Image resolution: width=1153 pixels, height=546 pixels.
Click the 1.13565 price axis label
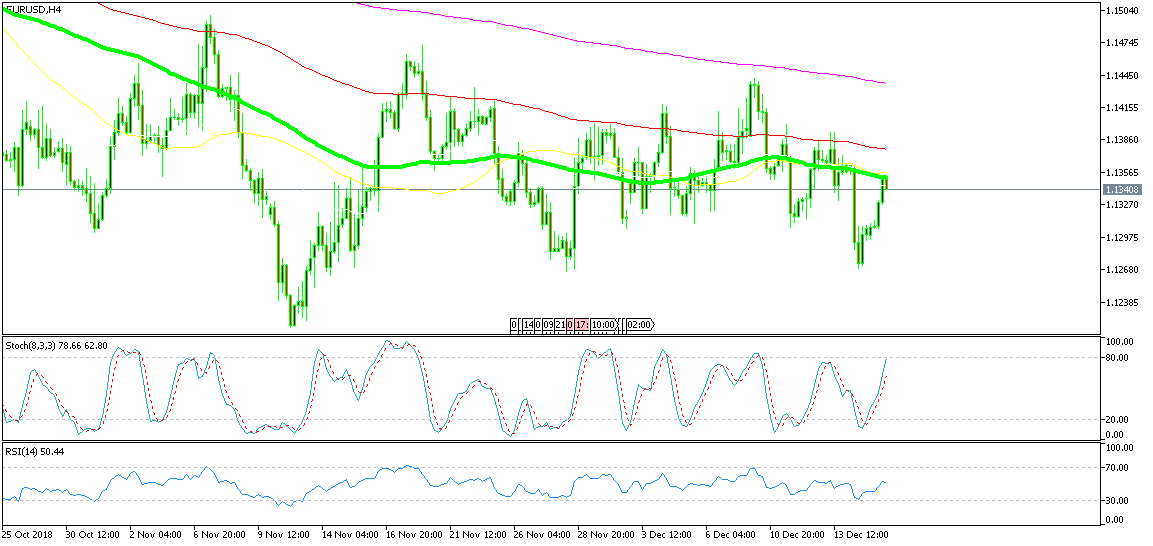pyautogui.click(x=1121, y=172)
